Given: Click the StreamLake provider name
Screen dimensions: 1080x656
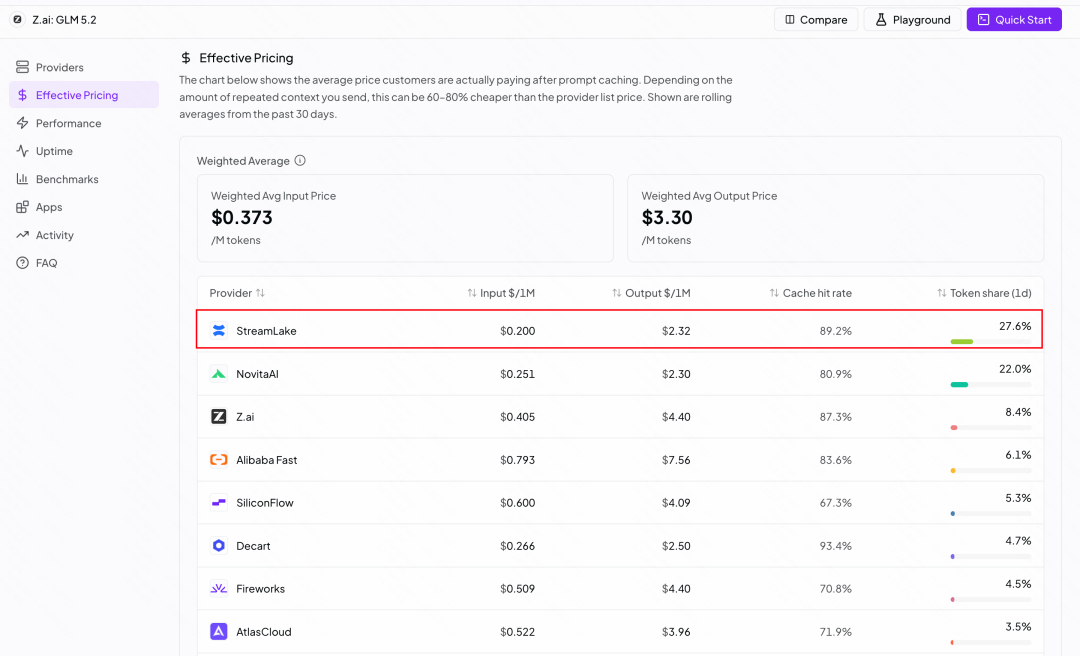Looking at the screenshot, I should pyautogui.click(x=266, y=331).
